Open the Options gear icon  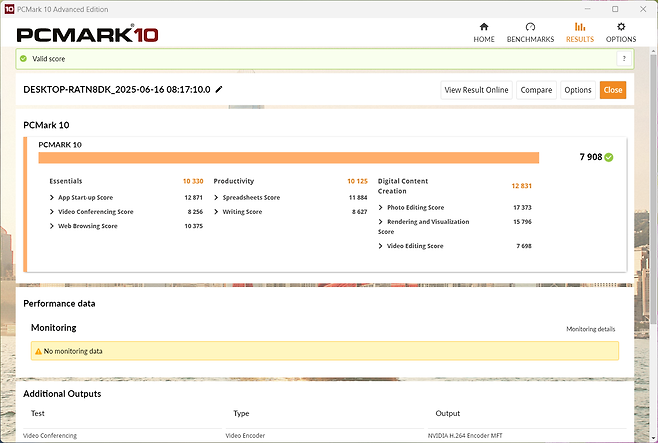pos(620,27)
